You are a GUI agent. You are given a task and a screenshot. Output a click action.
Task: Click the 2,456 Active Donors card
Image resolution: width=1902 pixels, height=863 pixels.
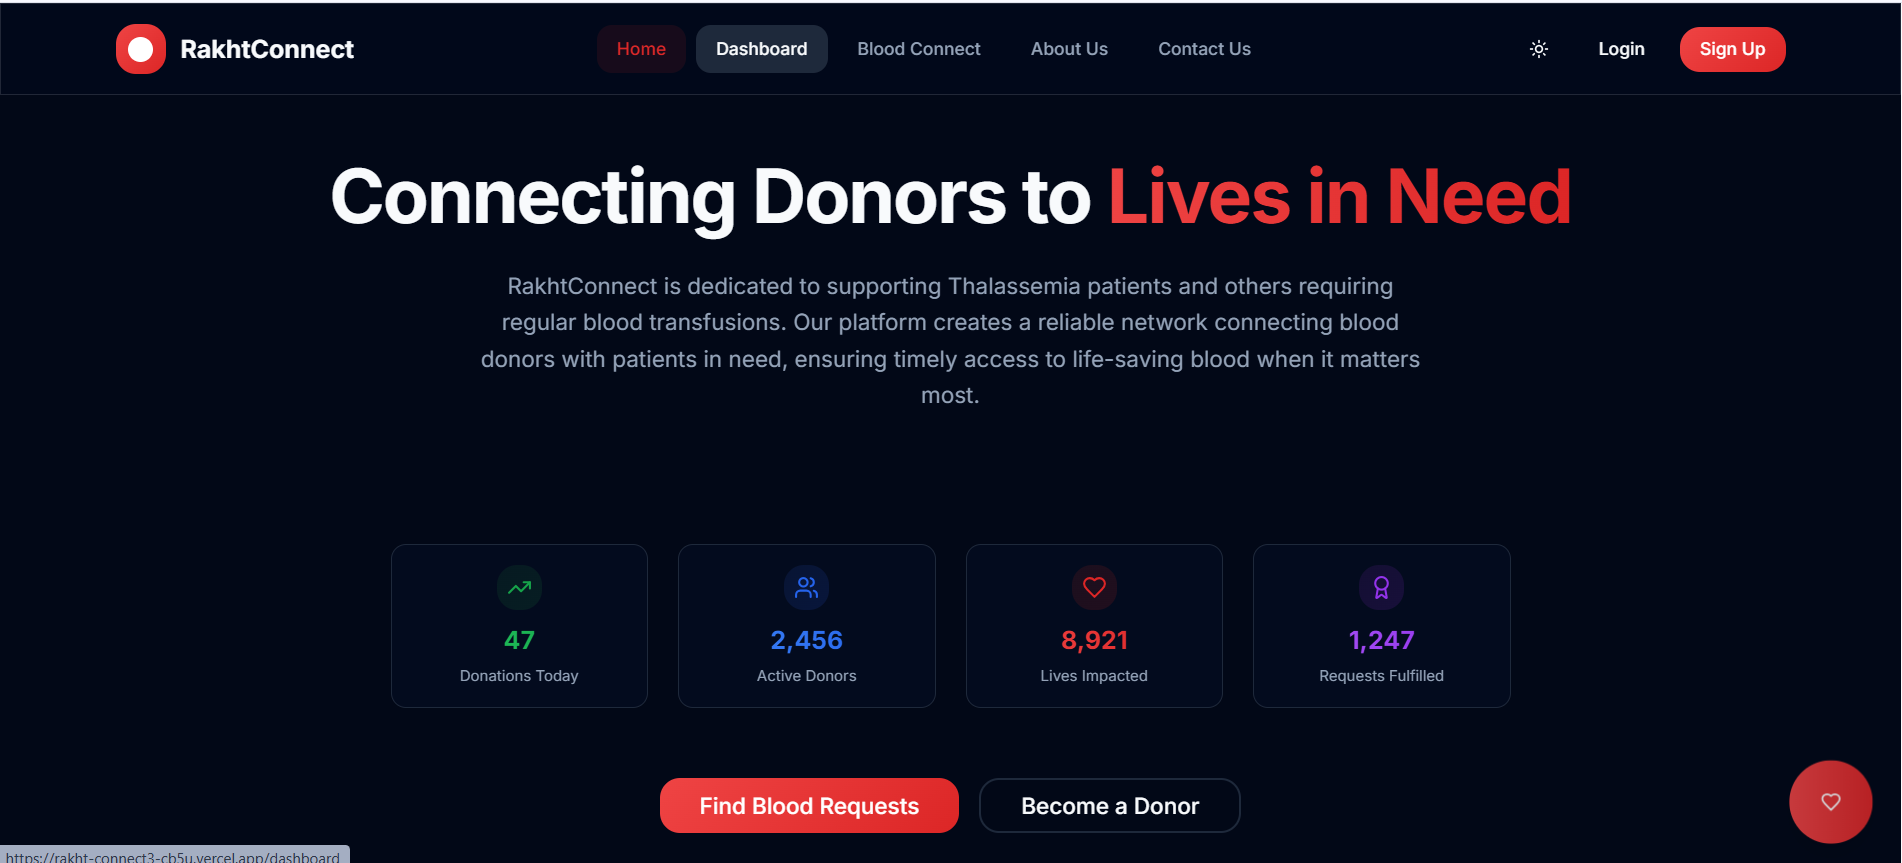(x=806, y=626)
